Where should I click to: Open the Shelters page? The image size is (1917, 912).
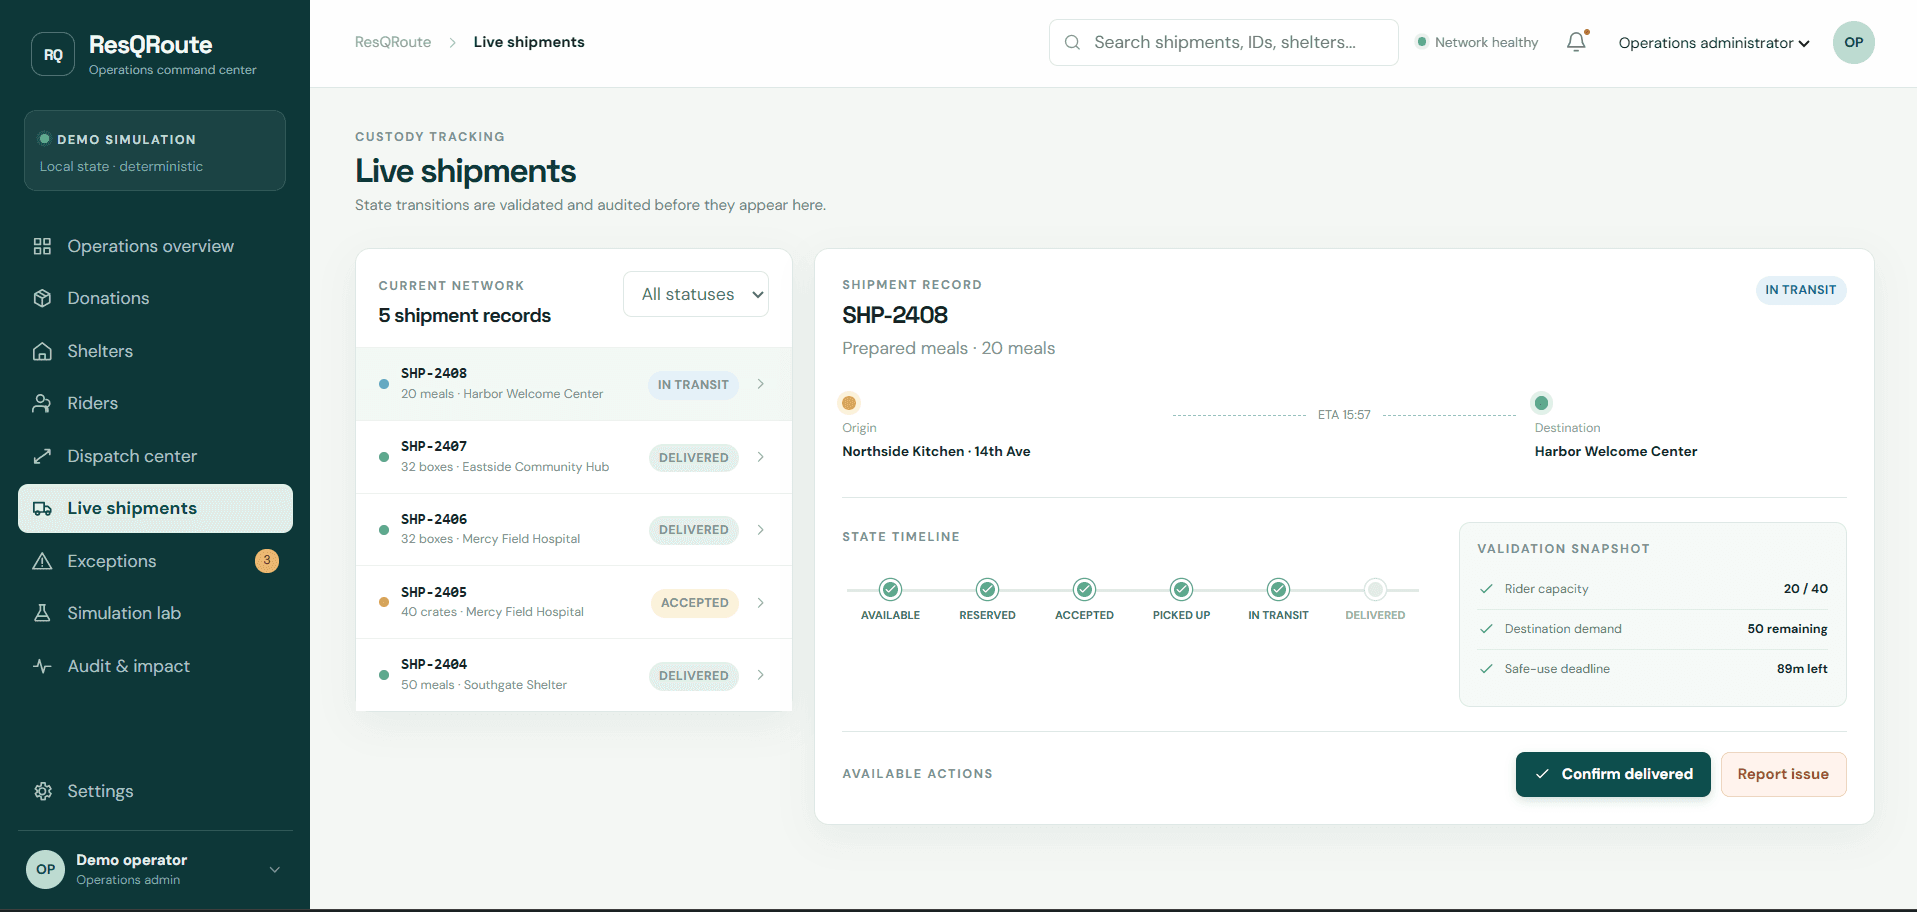(x=155, y=351)
